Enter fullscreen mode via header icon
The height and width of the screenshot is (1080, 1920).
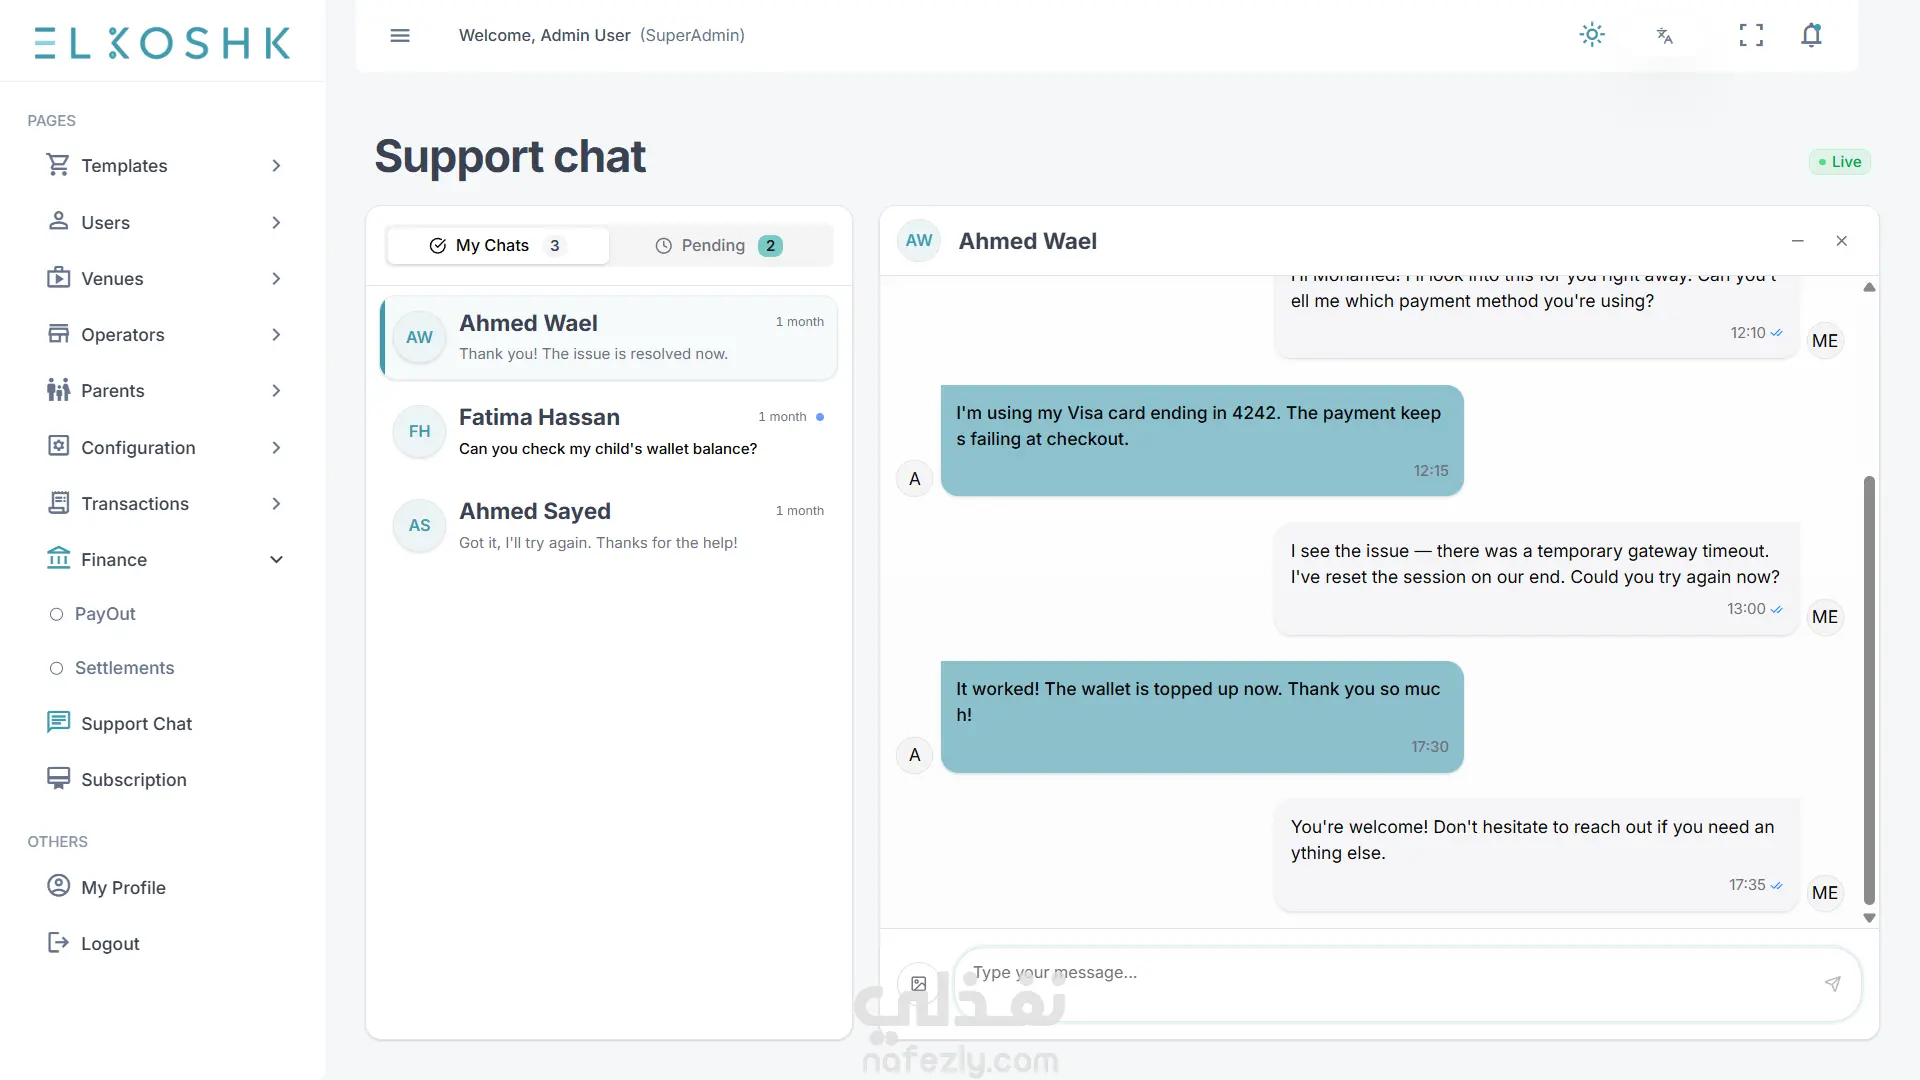coord(1751,36)
